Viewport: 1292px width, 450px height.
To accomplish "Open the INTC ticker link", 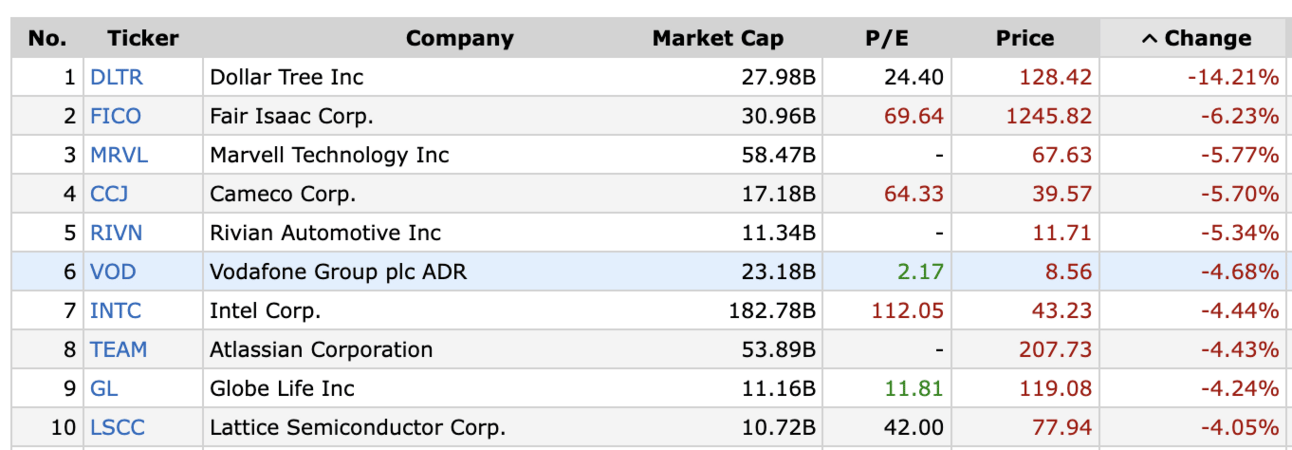I will coord(115,311).
